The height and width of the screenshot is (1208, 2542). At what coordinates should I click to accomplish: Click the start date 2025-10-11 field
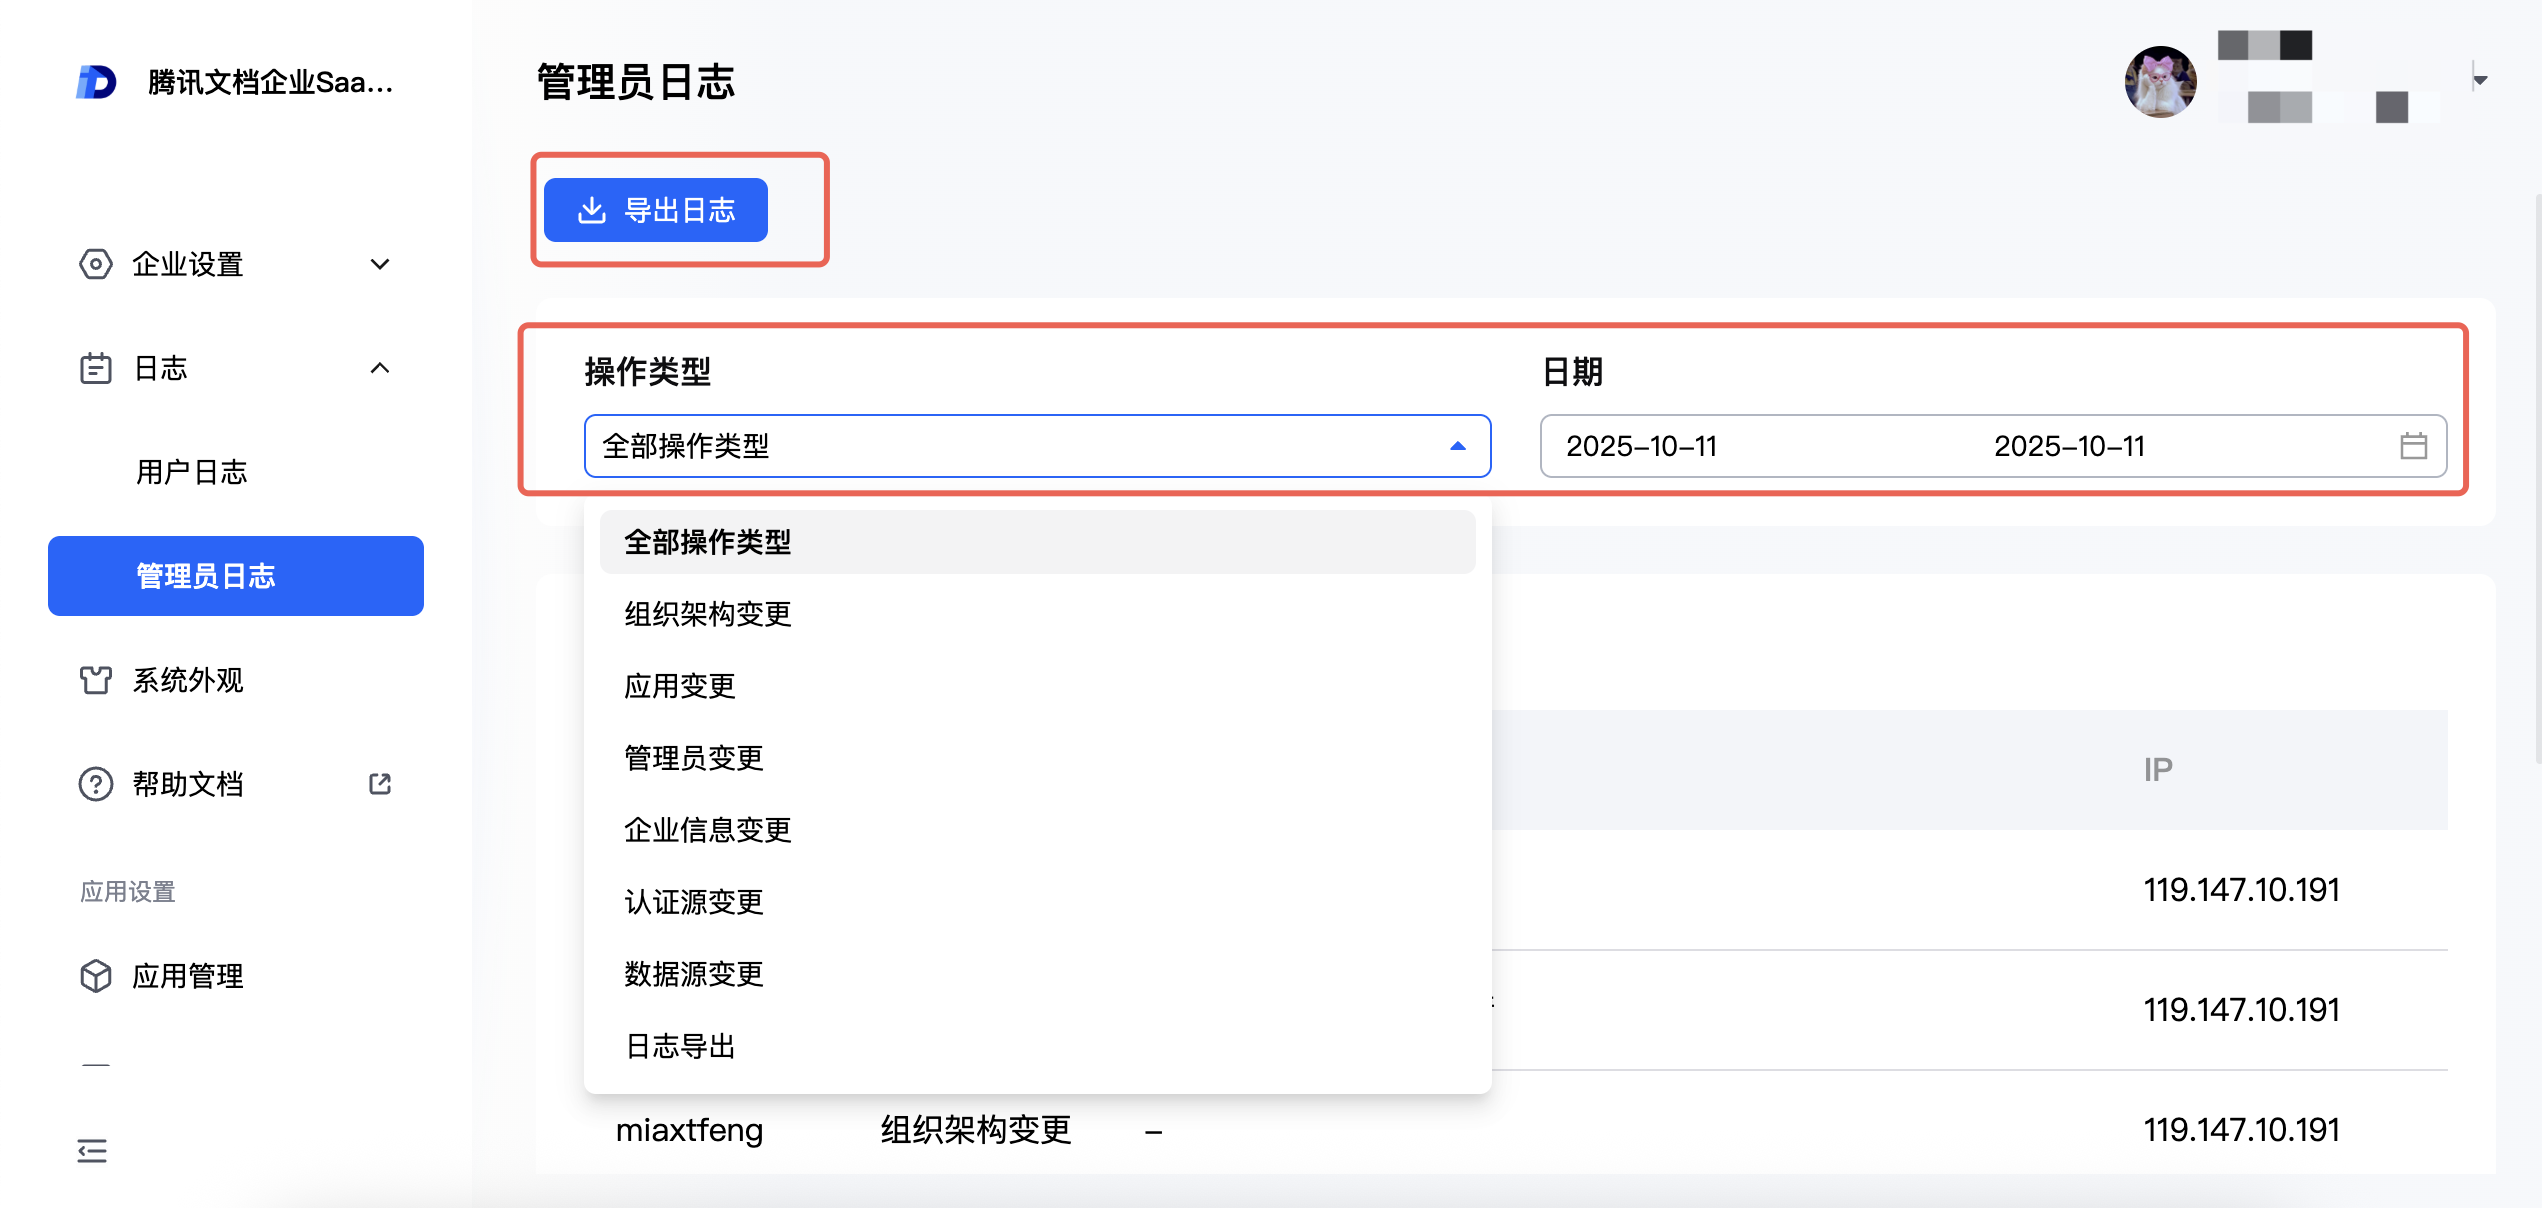(x=1641, y=446)
